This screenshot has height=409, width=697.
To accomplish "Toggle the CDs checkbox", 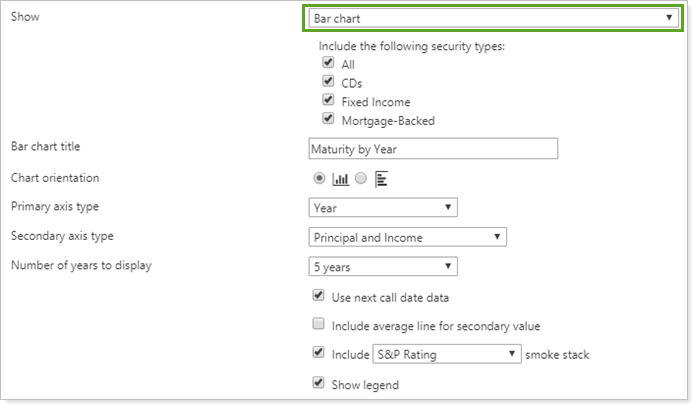I will pos(327,82).
